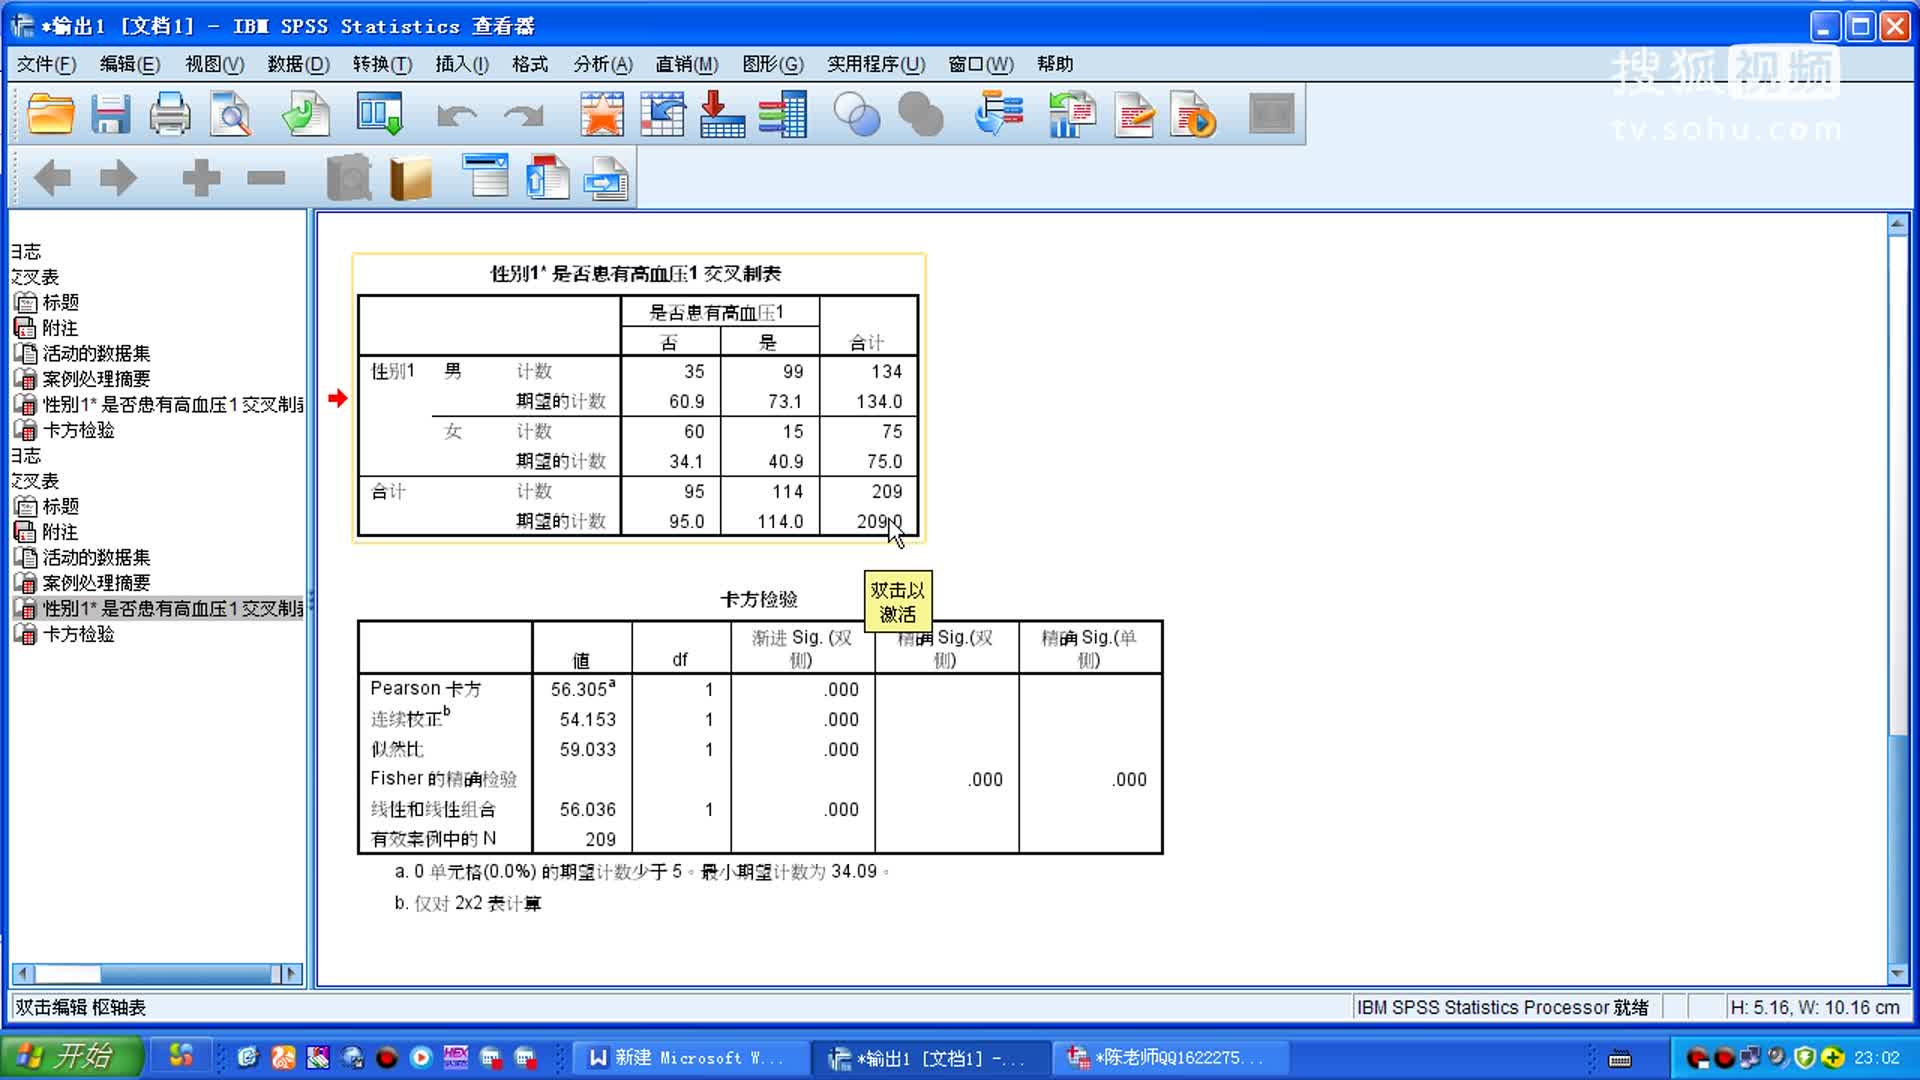Screen dimensions: 1920x1080
Task: Select first 卡方检验 outline item
Action: 78,430
